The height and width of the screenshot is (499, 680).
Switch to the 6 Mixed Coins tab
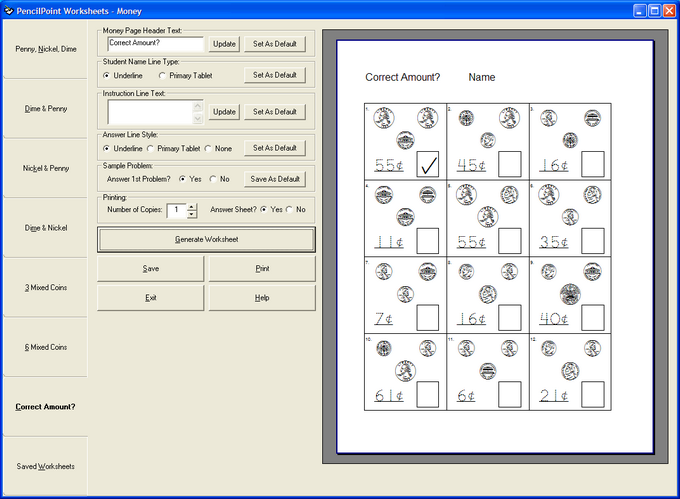pos(46,347)
